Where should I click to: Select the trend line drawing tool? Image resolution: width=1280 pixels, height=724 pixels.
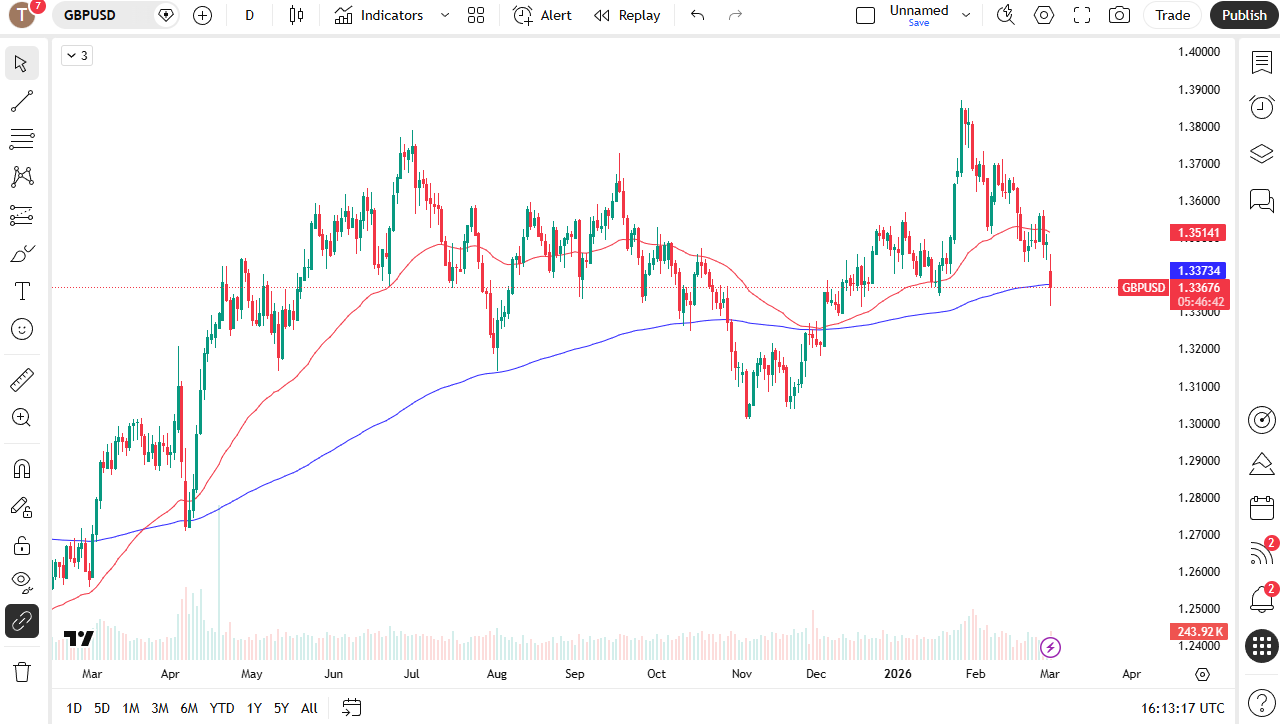22,101
